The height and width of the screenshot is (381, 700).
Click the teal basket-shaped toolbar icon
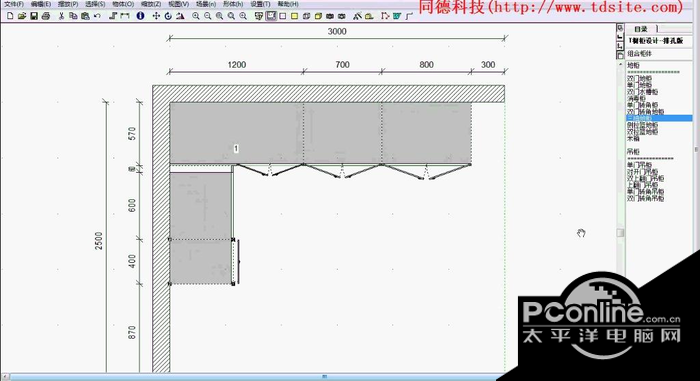click(397, 16)
